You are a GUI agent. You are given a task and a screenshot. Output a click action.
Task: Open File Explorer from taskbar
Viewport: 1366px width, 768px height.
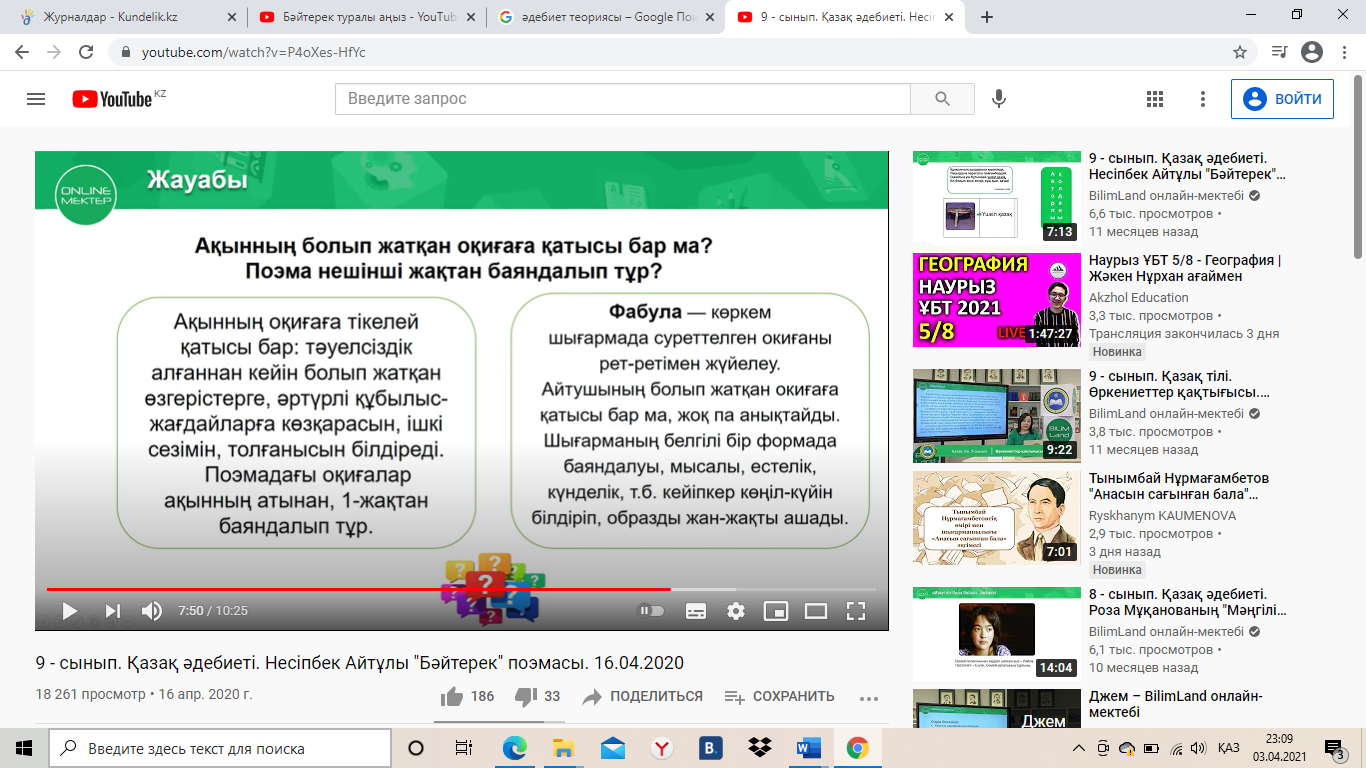563,748
